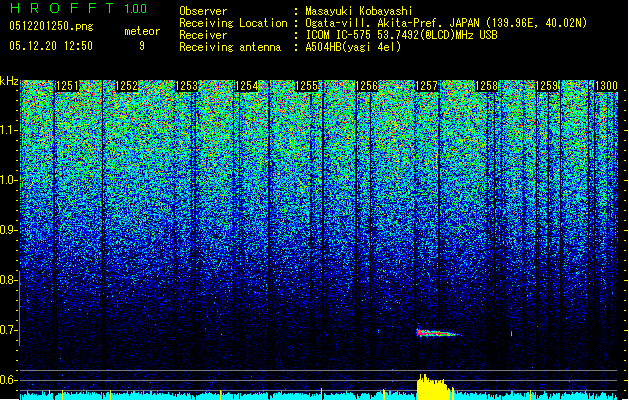Click the 1259 time marker

click(x=547, y=86)
